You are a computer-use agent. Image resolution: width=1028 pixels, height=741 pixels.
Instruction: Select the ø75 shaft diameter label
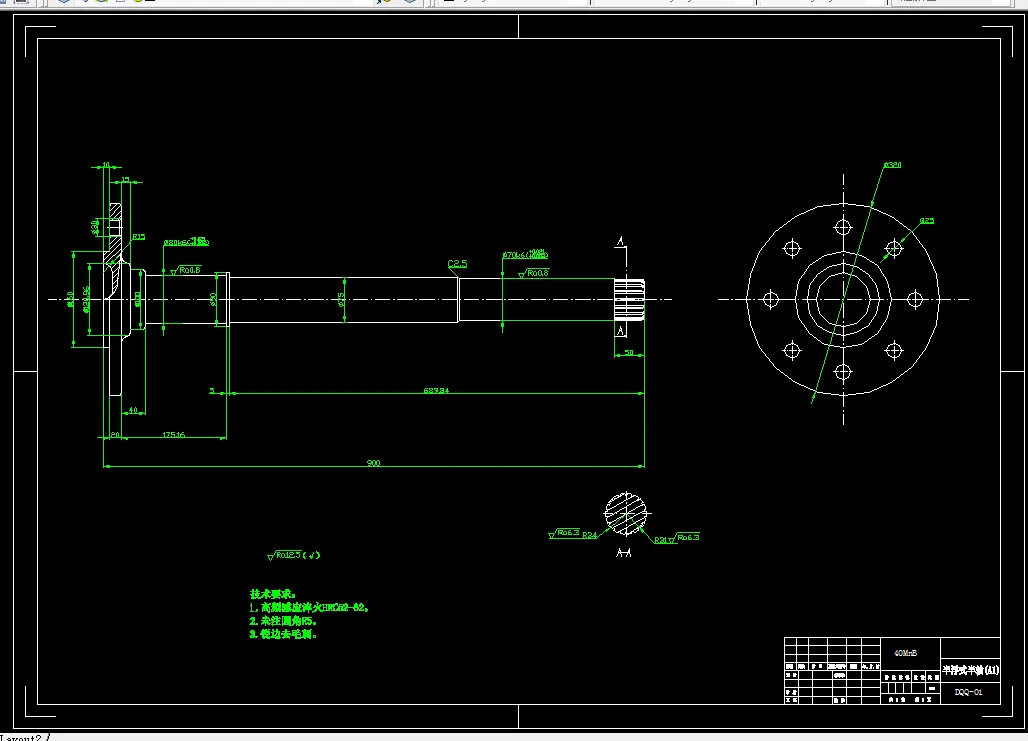[341, 299]
